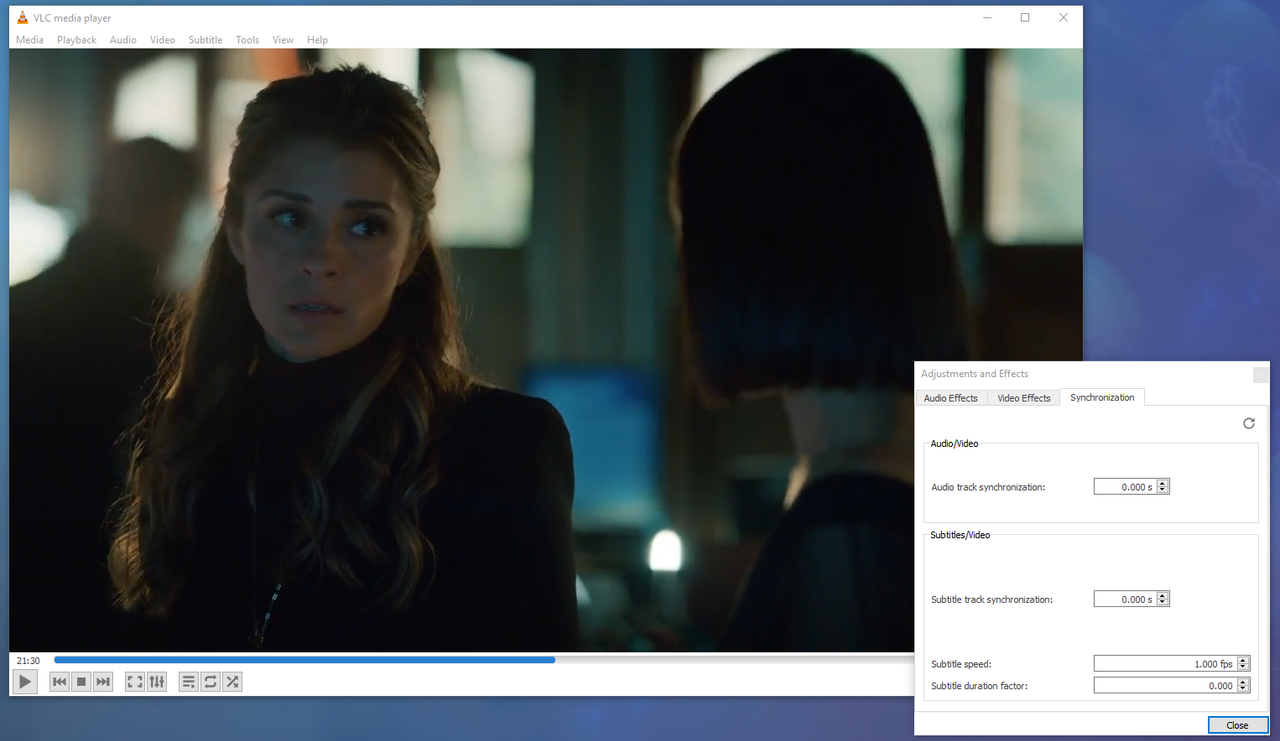1280x741 pixels.
Task: Click the video display area
Action: [x=546, y=350]
